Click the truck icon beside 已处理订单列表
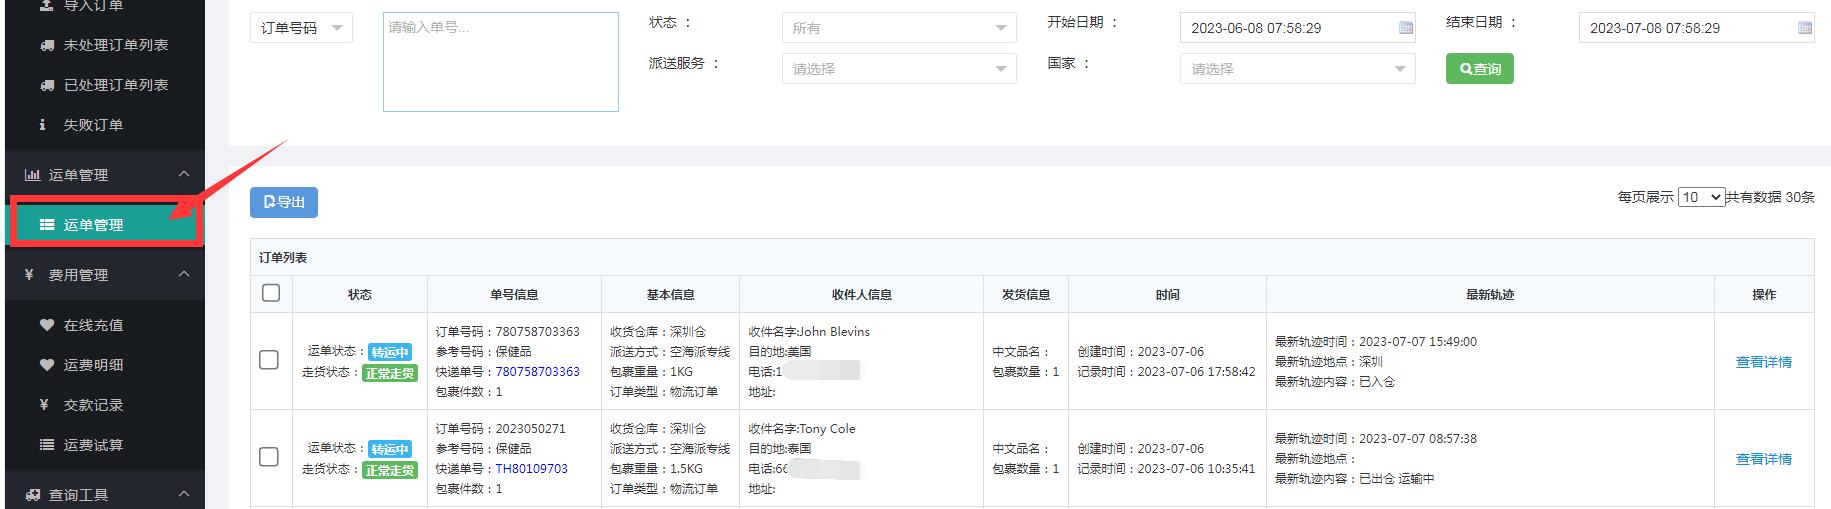Image resolution: width=1831 pixels, height=509 pixels. (x=46, y=85)
